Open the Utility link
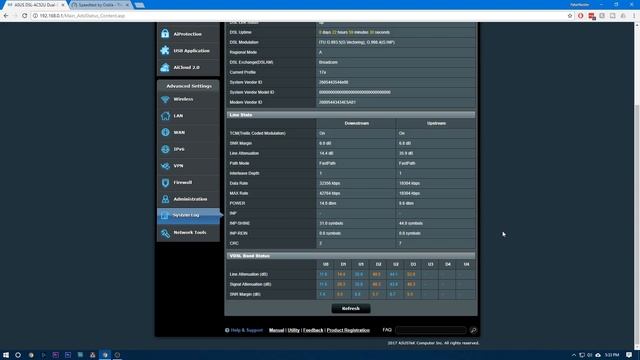This screenshot has width=640, height=360. 293,330
